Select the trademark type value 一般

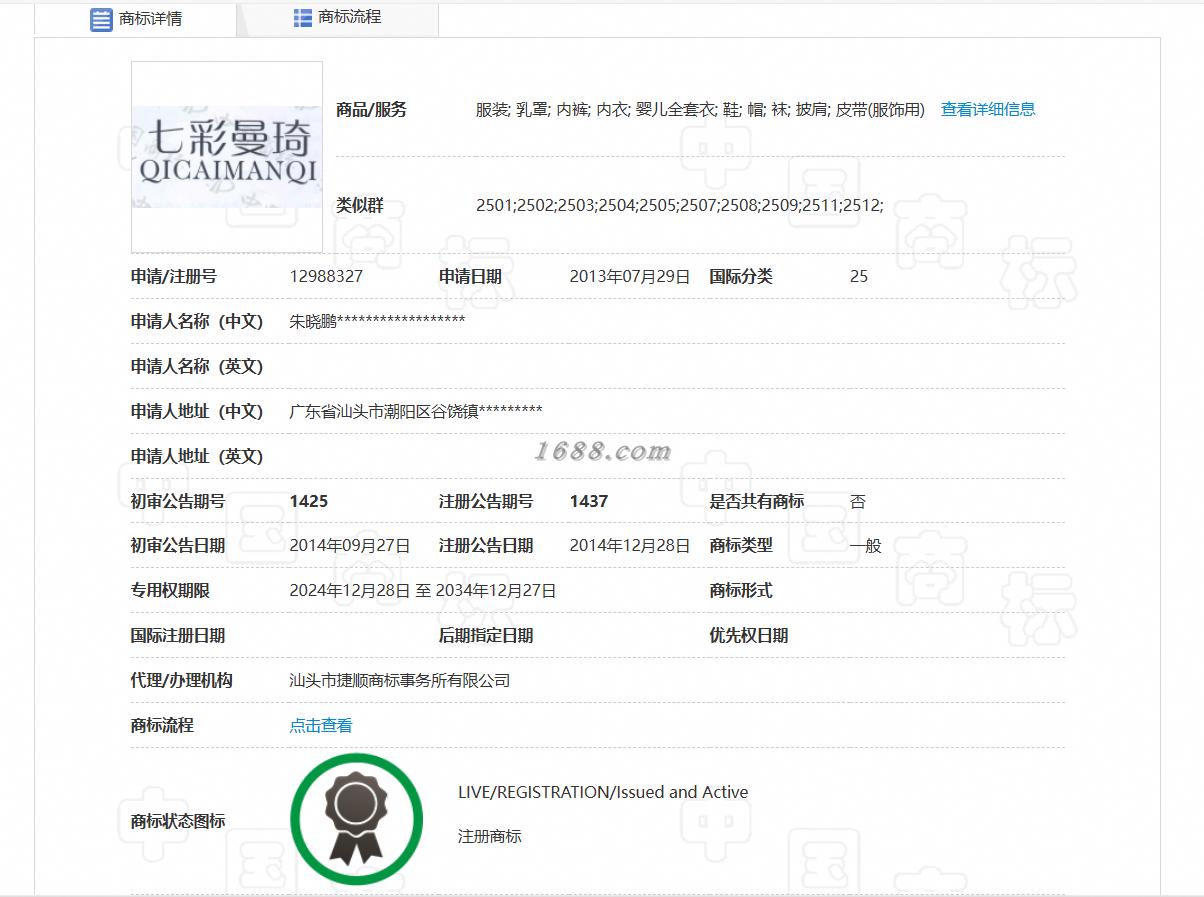point(866,546)
